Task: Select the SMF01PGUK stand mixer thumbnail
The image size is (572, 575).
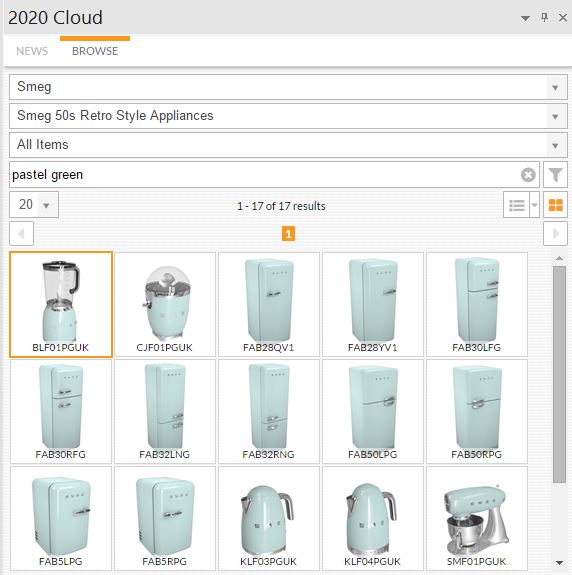Action: 477,519
